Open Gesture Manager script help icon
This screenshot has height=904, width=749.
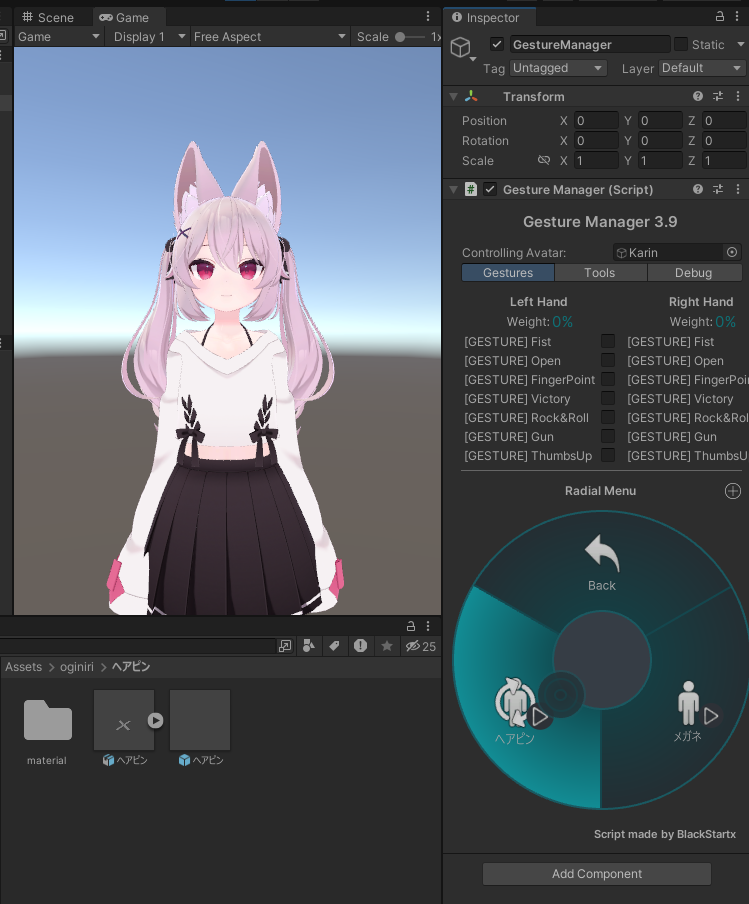(x=698, y=189)
